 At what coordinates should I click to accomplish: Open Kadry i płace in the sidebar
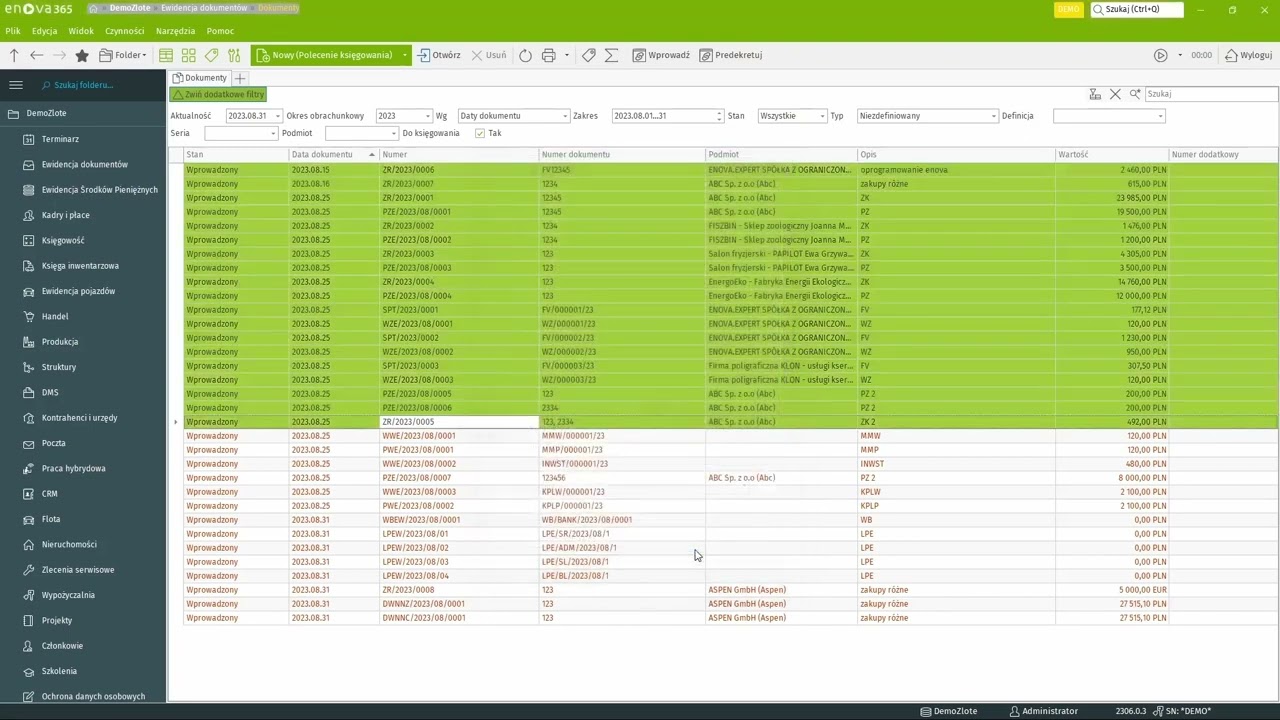tap(65, 215)
